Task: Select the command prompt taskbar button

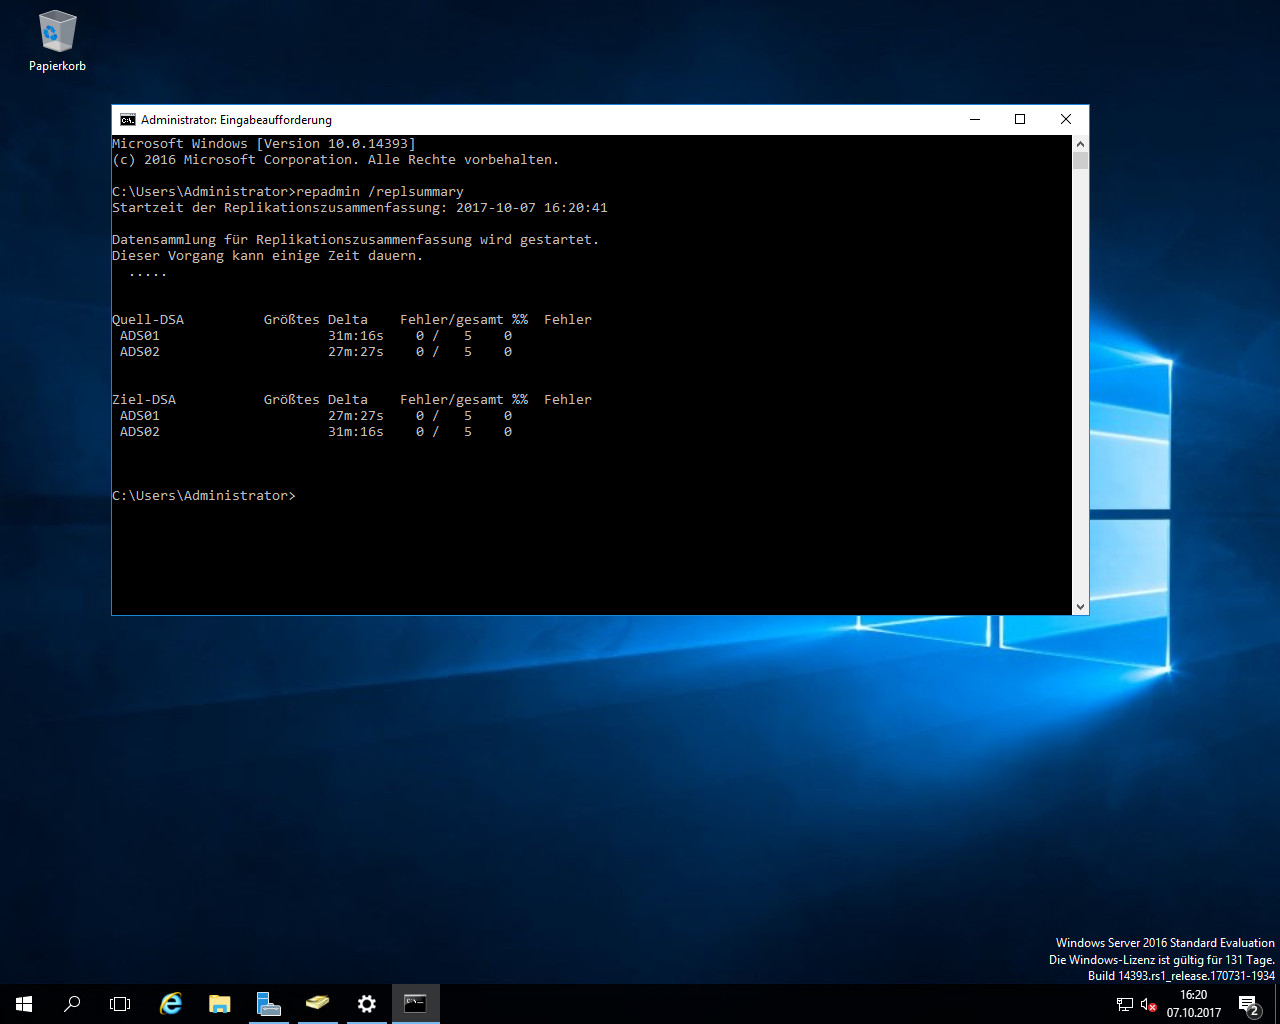Action: tap(415, 1003)
